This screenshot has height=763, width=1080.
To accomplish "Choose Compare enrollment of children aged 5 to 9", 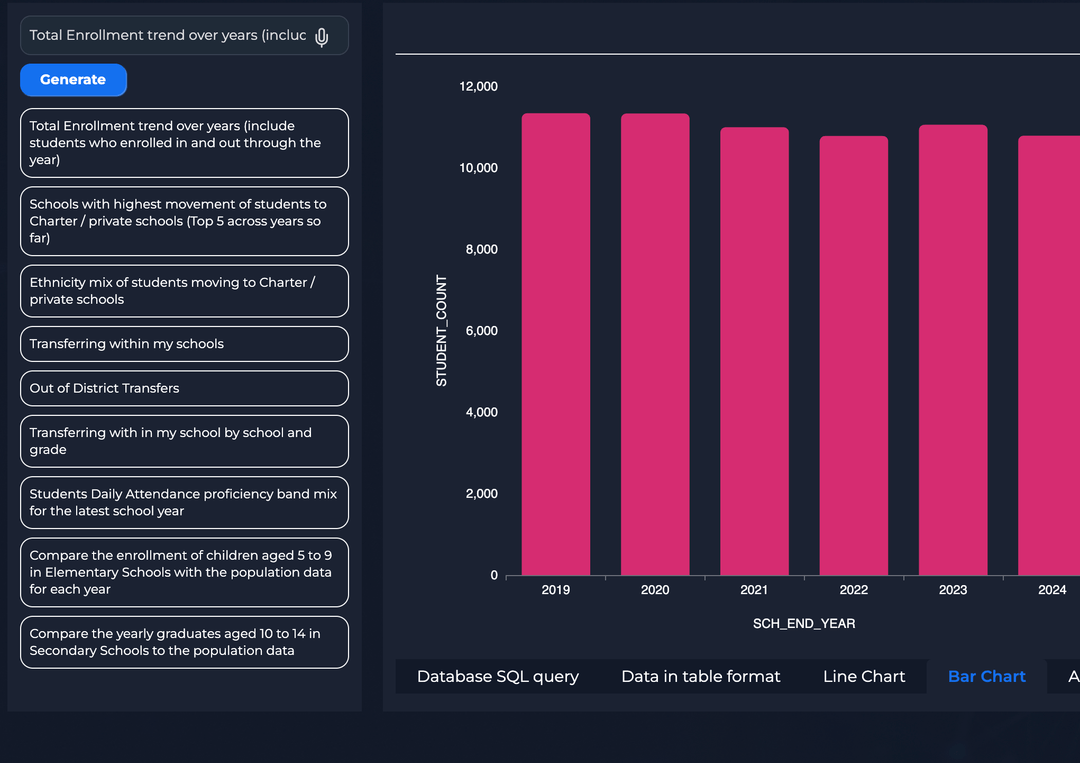I will point(184,572).
